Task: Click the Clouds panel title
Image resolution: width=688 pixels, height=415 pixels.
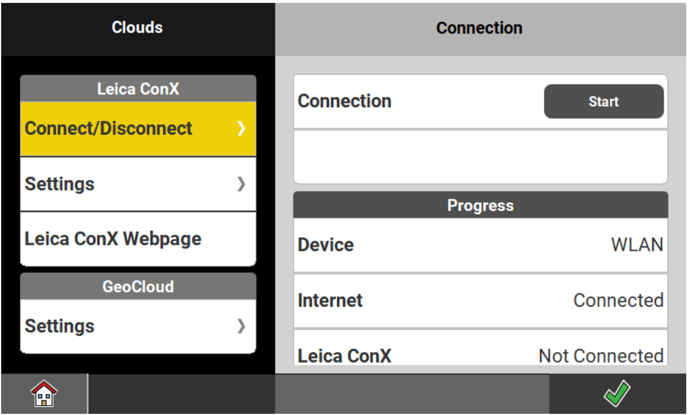Action: [137, 28]
